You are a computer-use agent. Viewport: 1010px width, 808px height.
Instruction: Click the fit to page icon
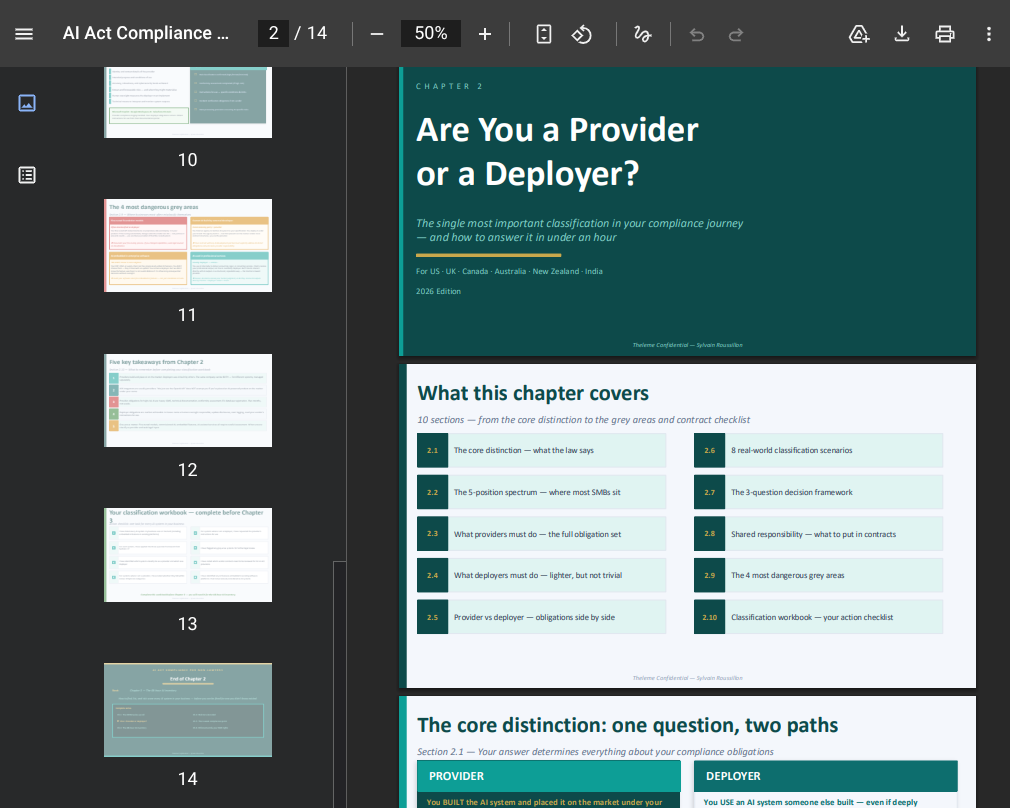click(544, 34)
